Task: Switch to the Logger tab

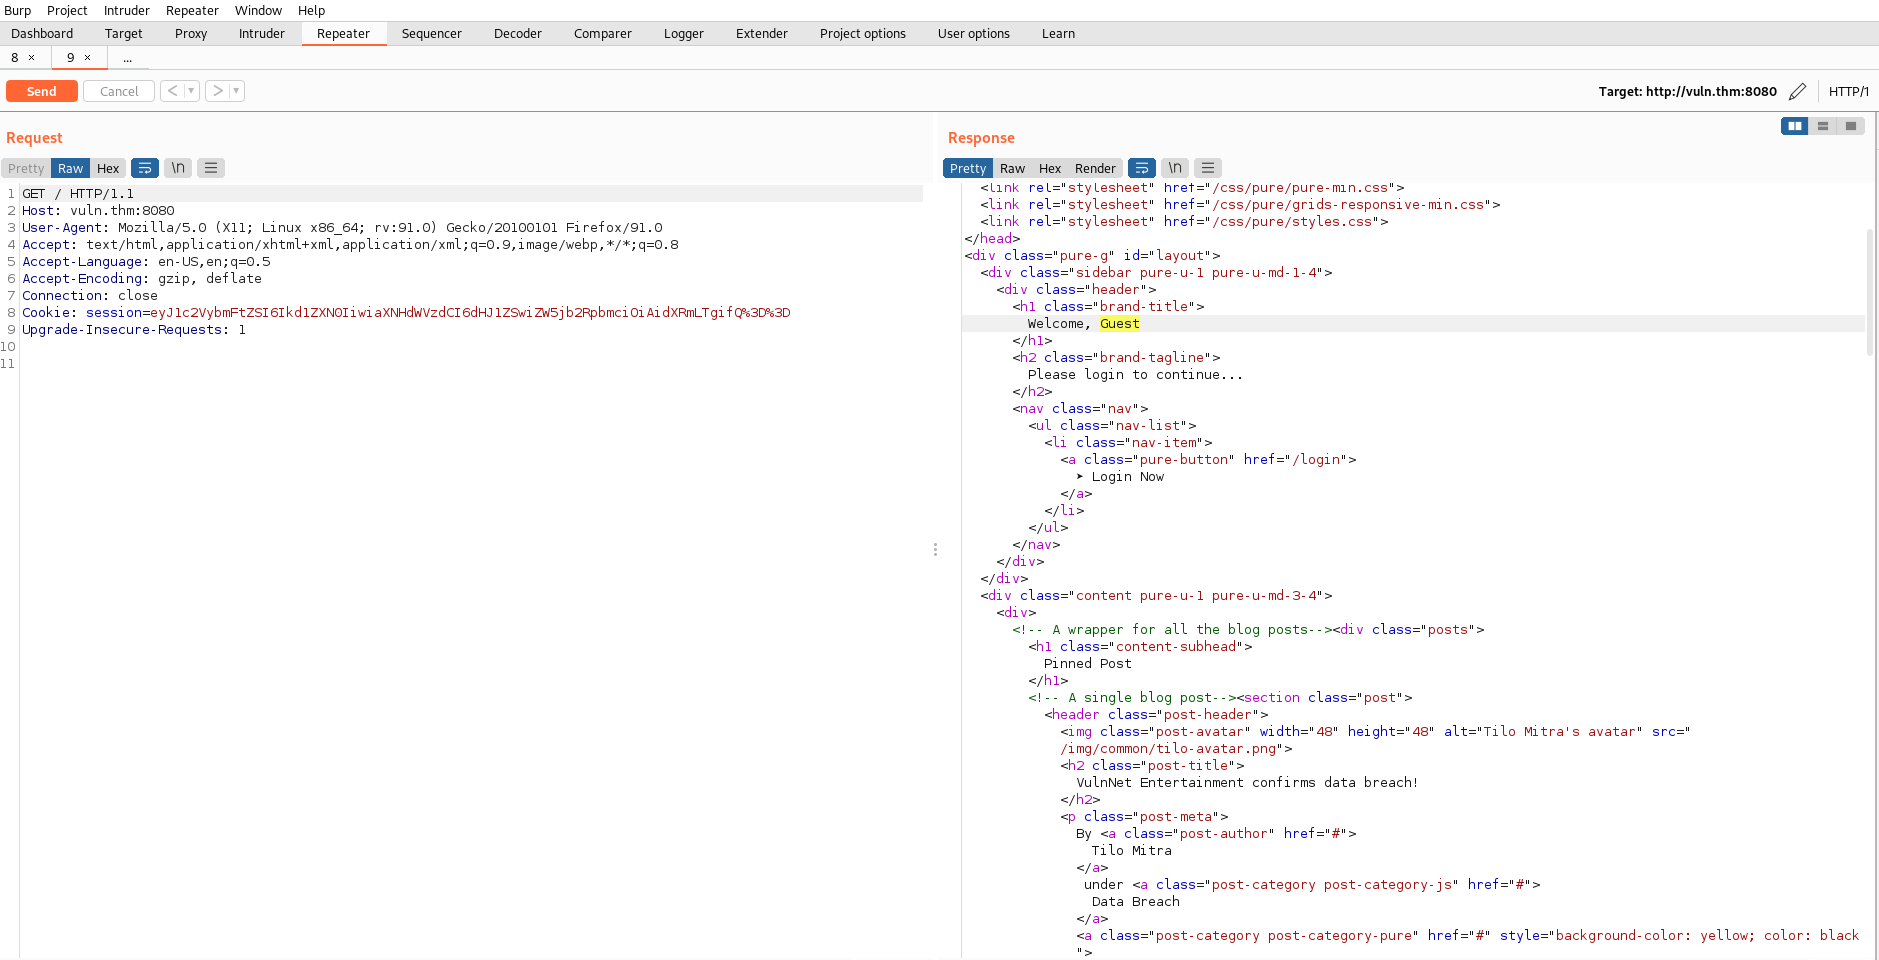Action: tap(684, 33)
